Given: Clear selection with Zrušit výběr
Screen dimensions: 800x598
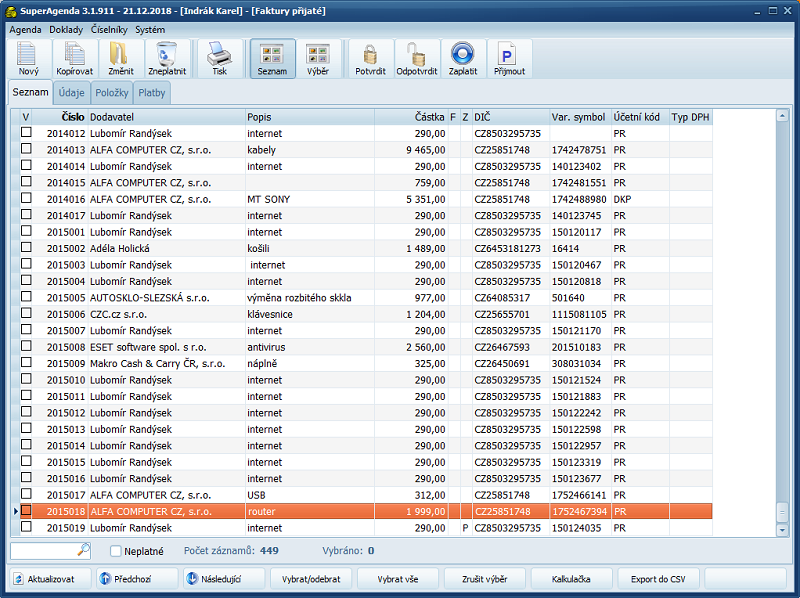Looking at the screenshot, I should point(485,579).
